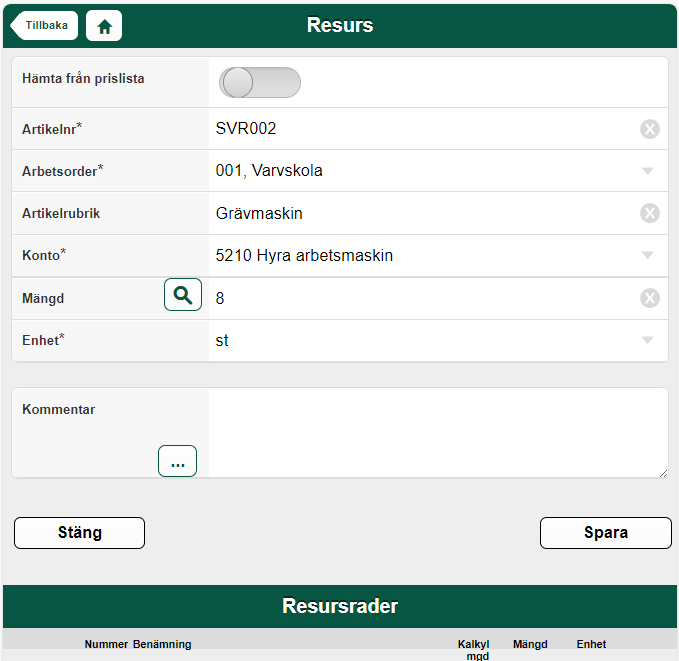The height and width of the screenshot is (661, 679).
Task: Click the Kalkyl mgd column header
Action: [x=474, y=650]
